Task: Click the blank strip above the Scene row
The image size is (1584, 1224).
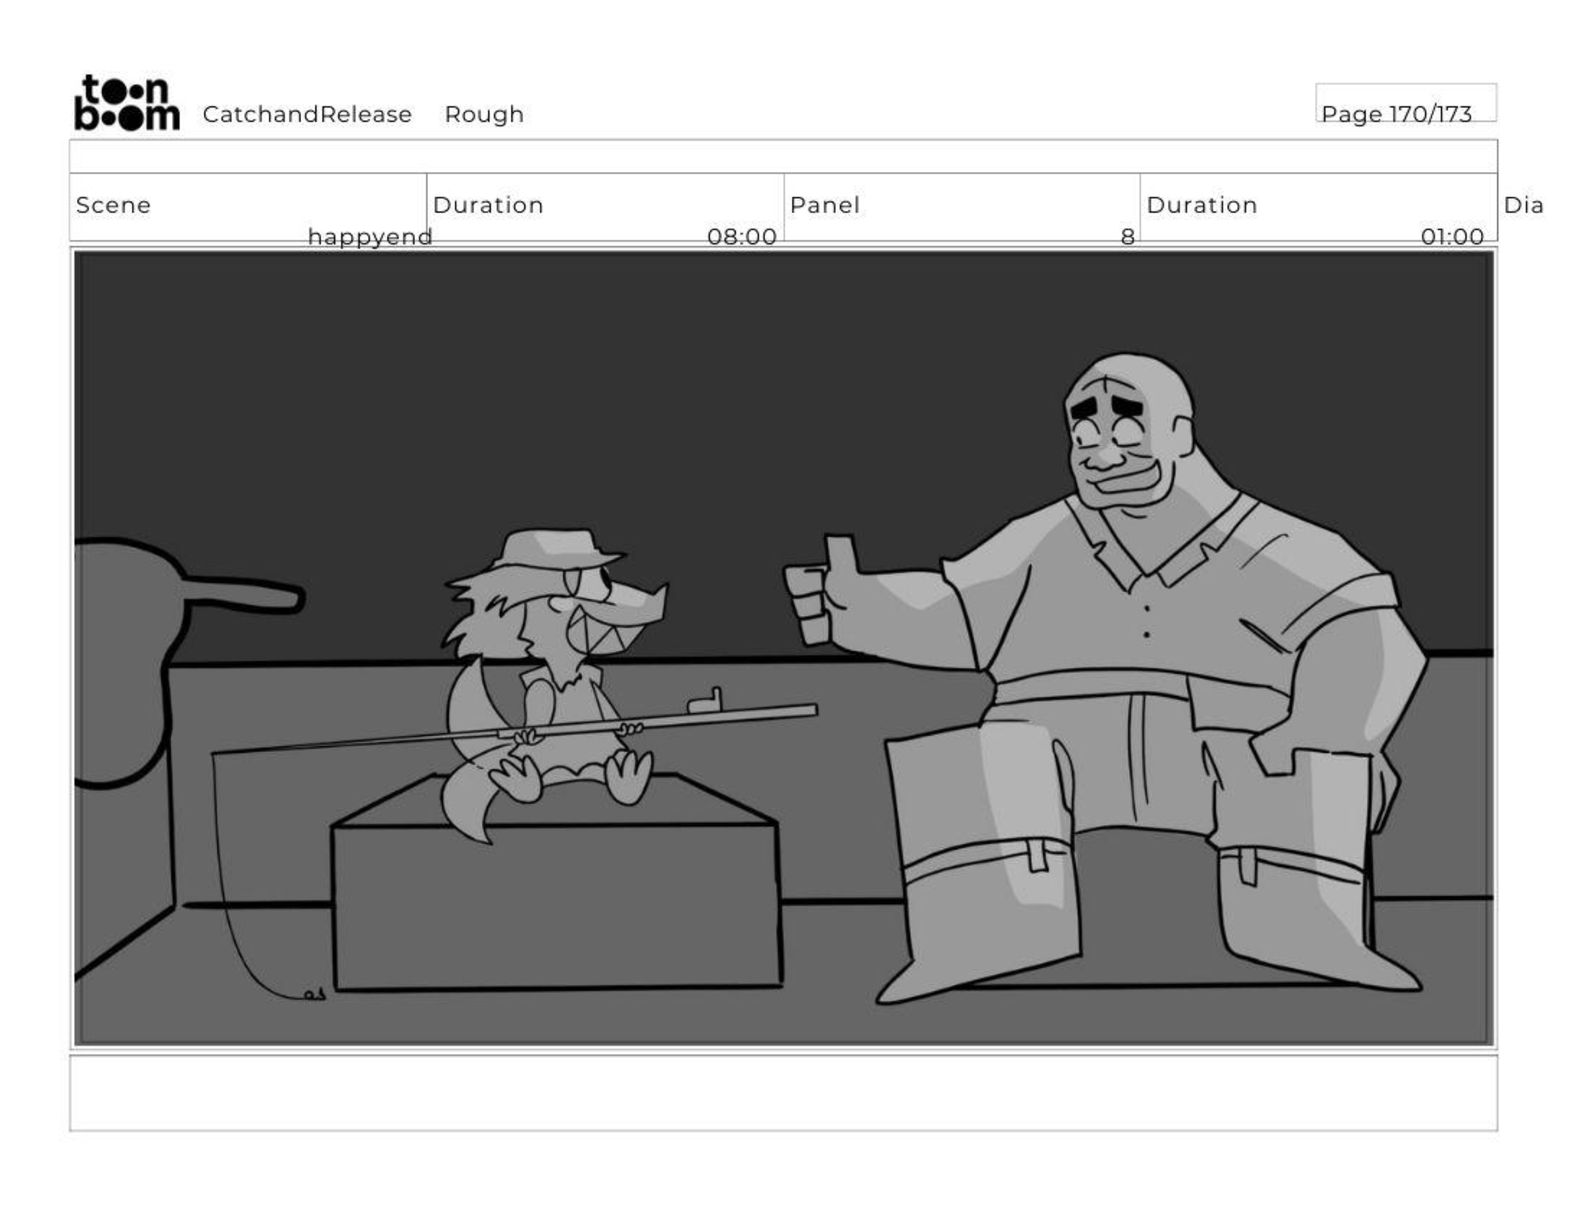Action: pyautogui.click(x=784, y=157)
